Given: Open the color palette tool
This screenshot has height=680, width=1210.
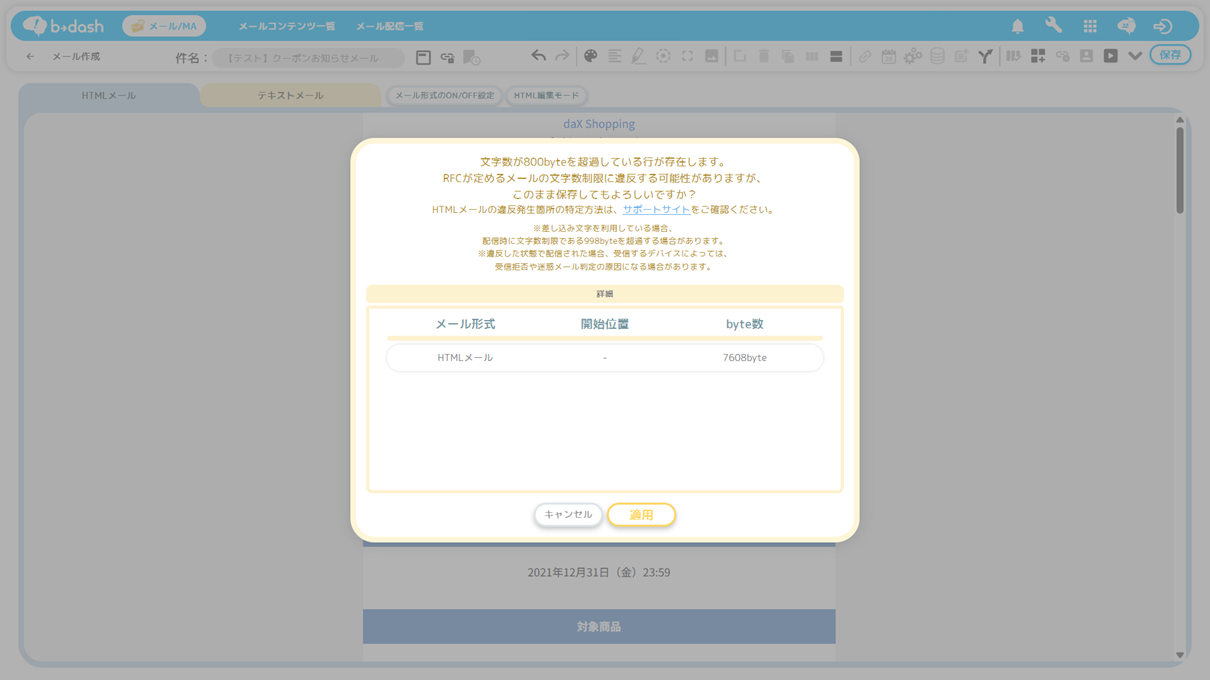Looking at the screenshot, I should [x=590, y=57].
